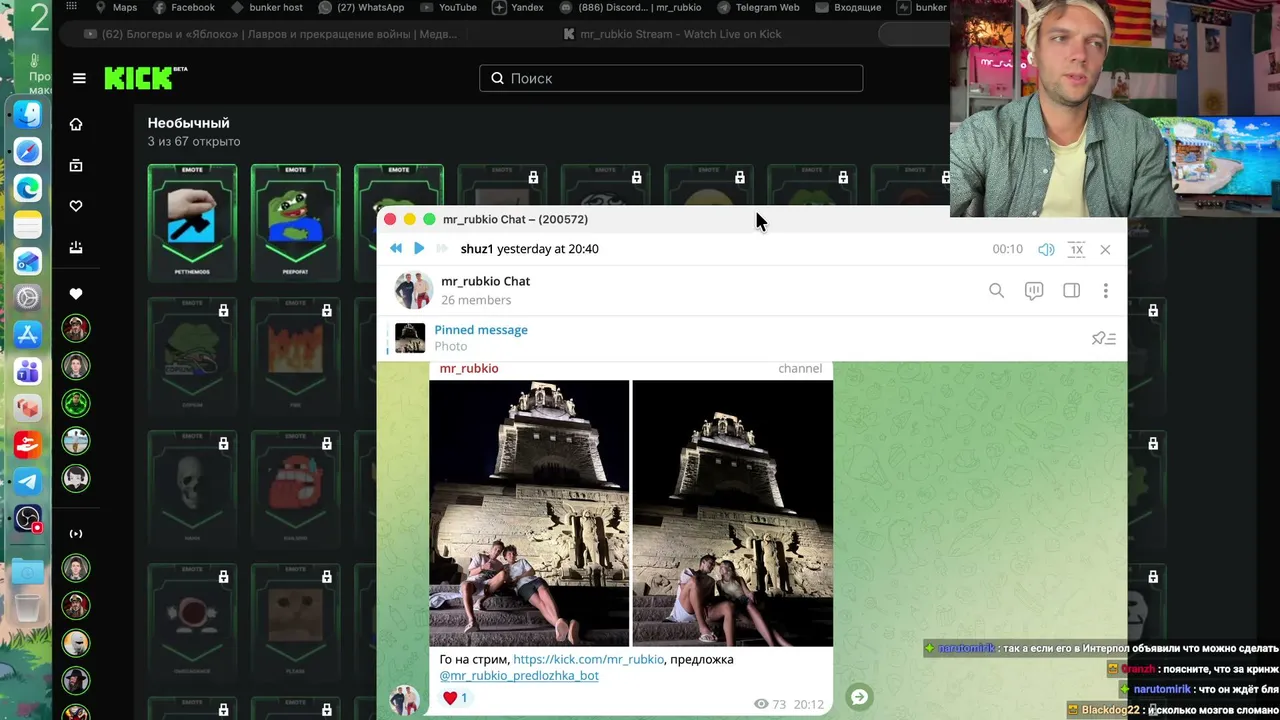Open the Входящие mail bookmark
Screen dimensions: 1280x720
pyautogui.click(x=848, y=7)
